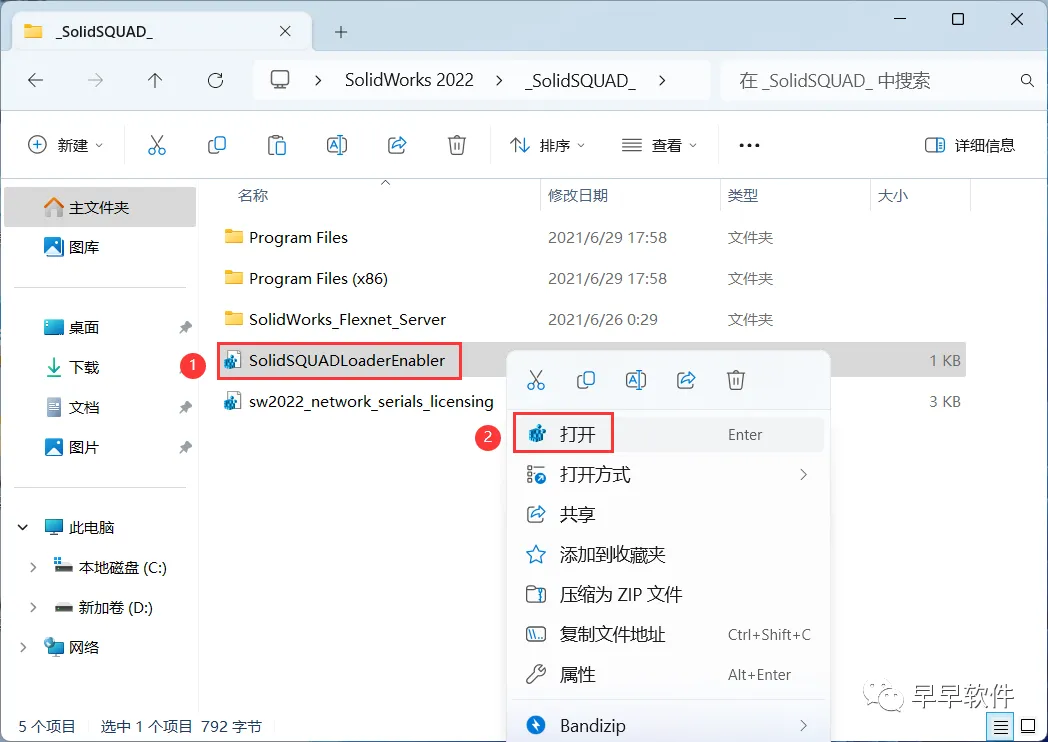Select the Program Files folder
This screenshot has height=742, width=1048.
[297, 237]
